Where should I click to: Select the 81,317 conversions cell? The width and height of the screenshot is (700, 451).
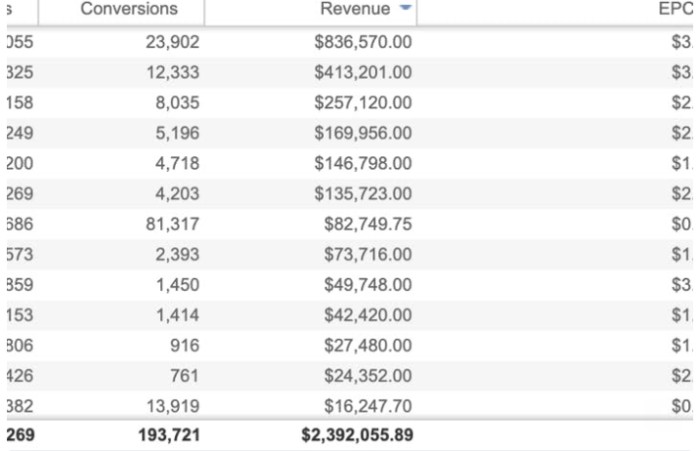click(172, 224)
